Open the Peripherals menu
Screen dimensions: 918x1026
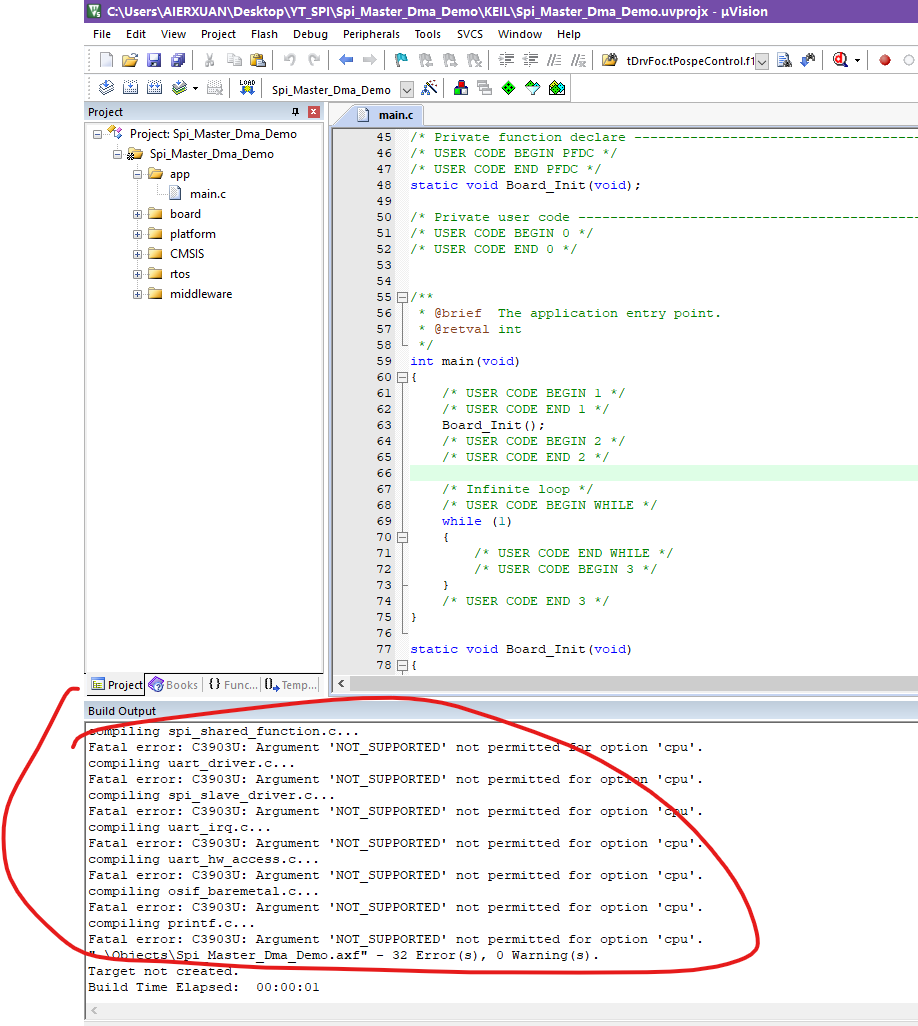tap(371, 34)
